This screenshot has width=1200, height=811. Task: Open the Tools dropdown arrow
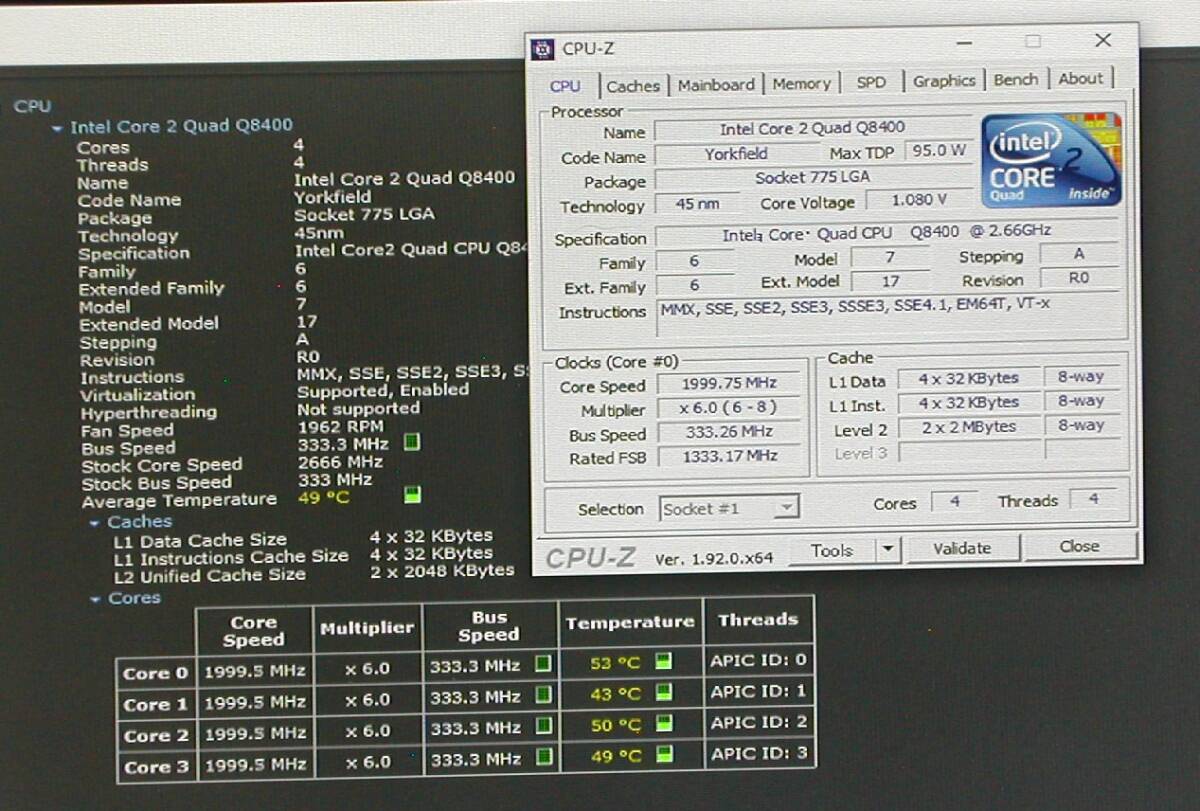[x=888, y=549]
